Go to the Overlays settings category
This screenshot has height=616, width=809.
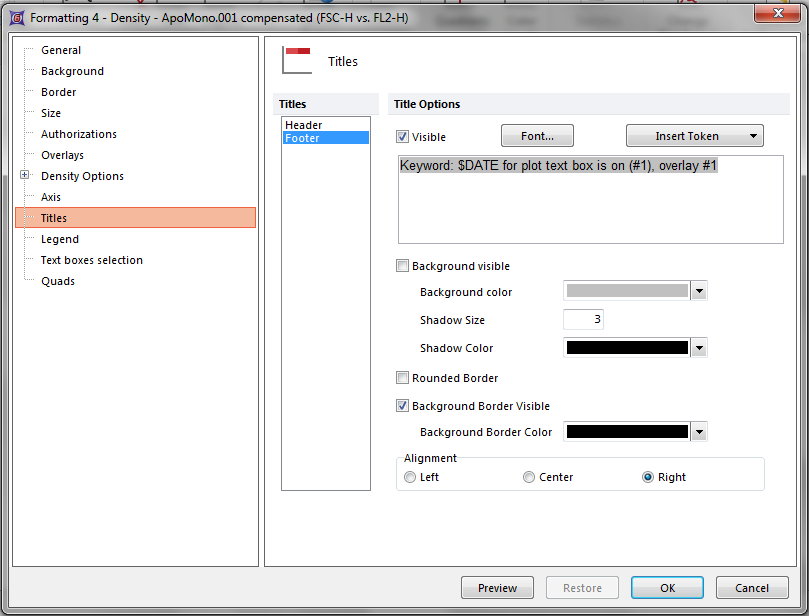[62, 155]
